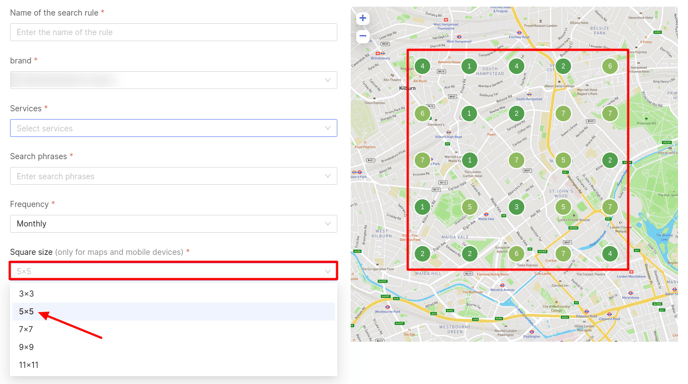This screenshot has height=384, width=688.
Task: Zoom in on the map with plus button
Action: 362,18
